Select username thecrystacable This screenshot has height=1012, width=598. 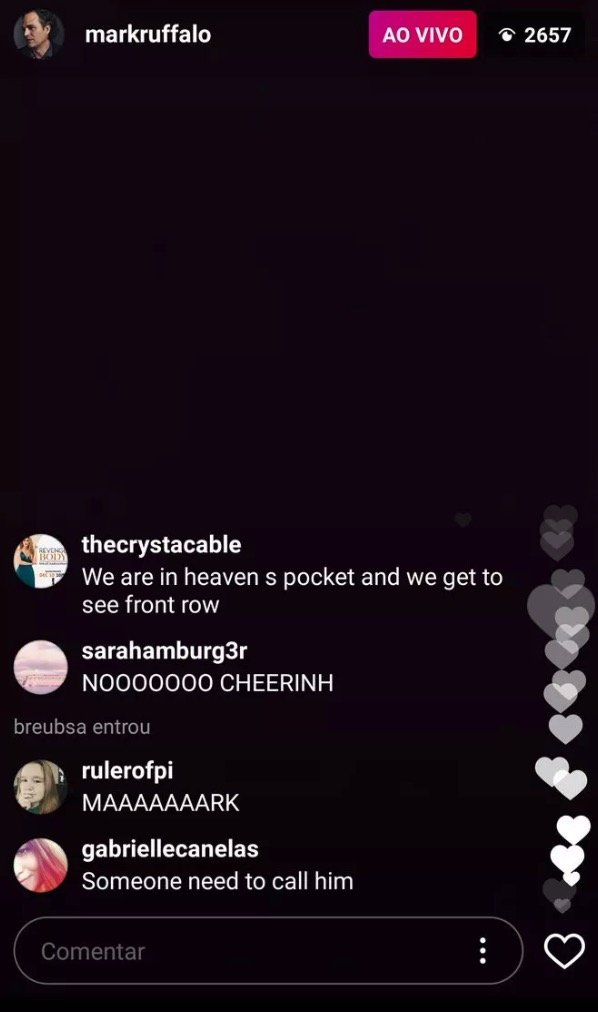click(161, 545)
